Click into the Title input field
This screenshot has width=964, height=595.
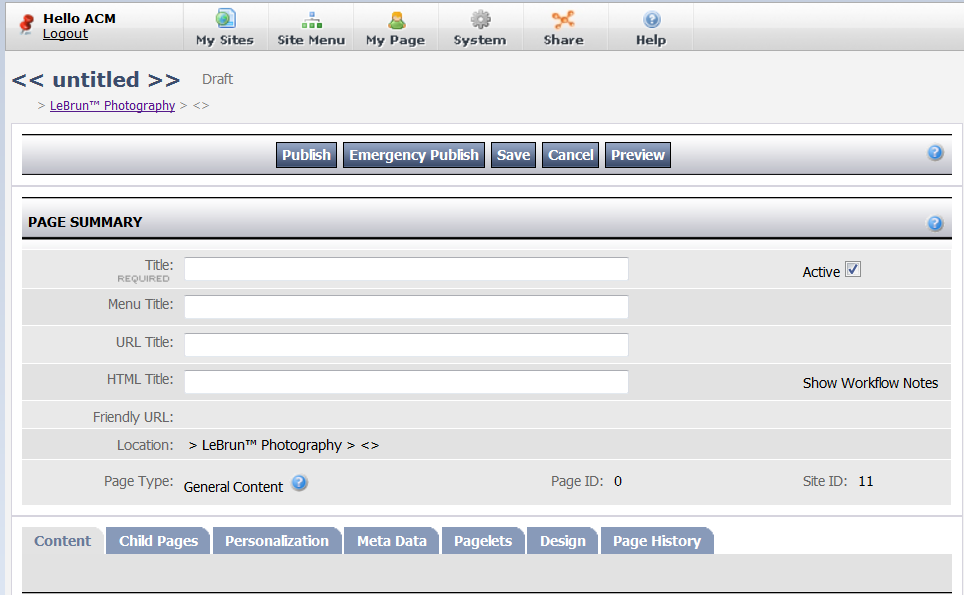click(406, 269)
